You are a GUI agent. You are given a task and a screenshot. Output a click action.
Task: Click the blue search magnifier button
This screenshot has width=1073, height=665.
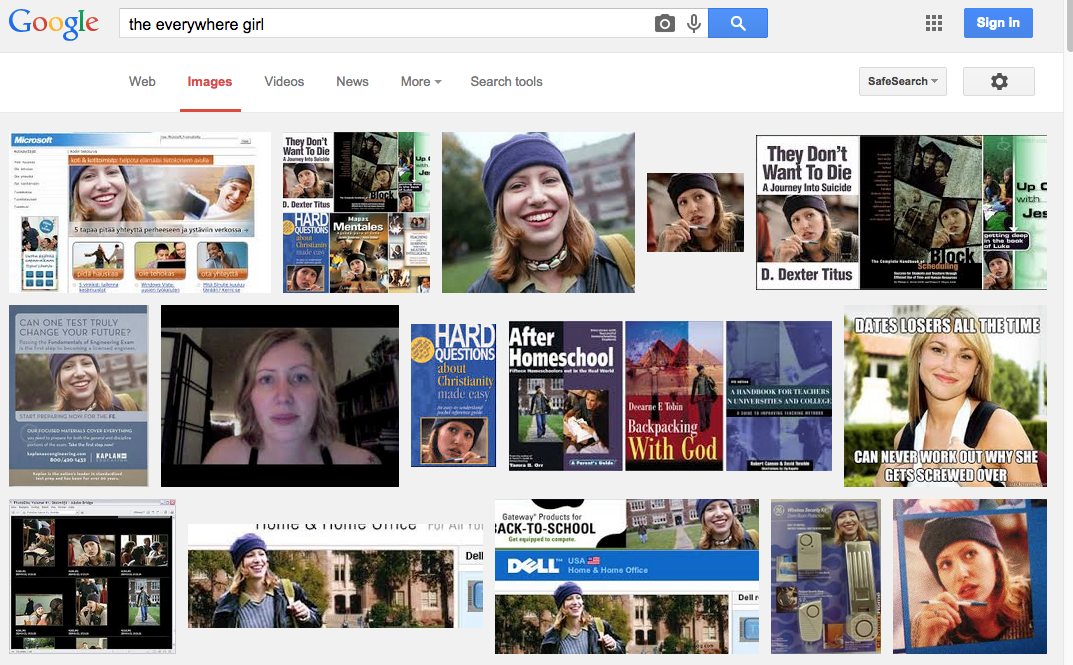(x=738, y=23)
